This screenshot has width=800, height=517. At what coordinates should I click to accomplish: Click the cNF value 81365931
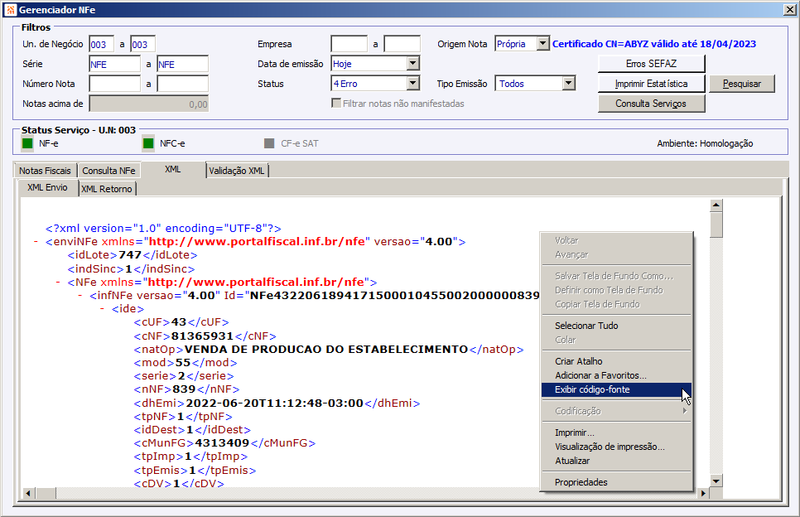click(x=202, y=336)
